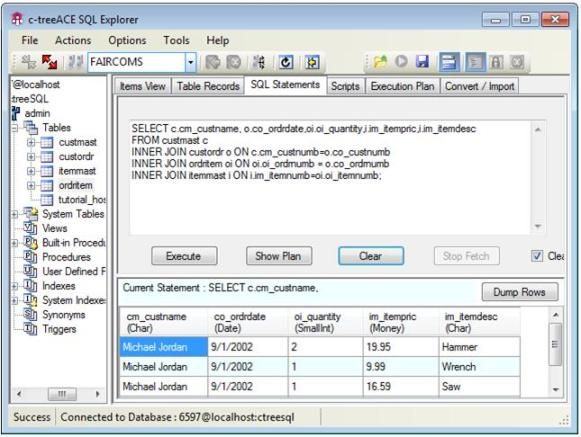Image resolution: width=581 pixels, height=437 pixels.
Task: Click the results grid vertical scrollbar thumb
Action: tap(555, 344)
